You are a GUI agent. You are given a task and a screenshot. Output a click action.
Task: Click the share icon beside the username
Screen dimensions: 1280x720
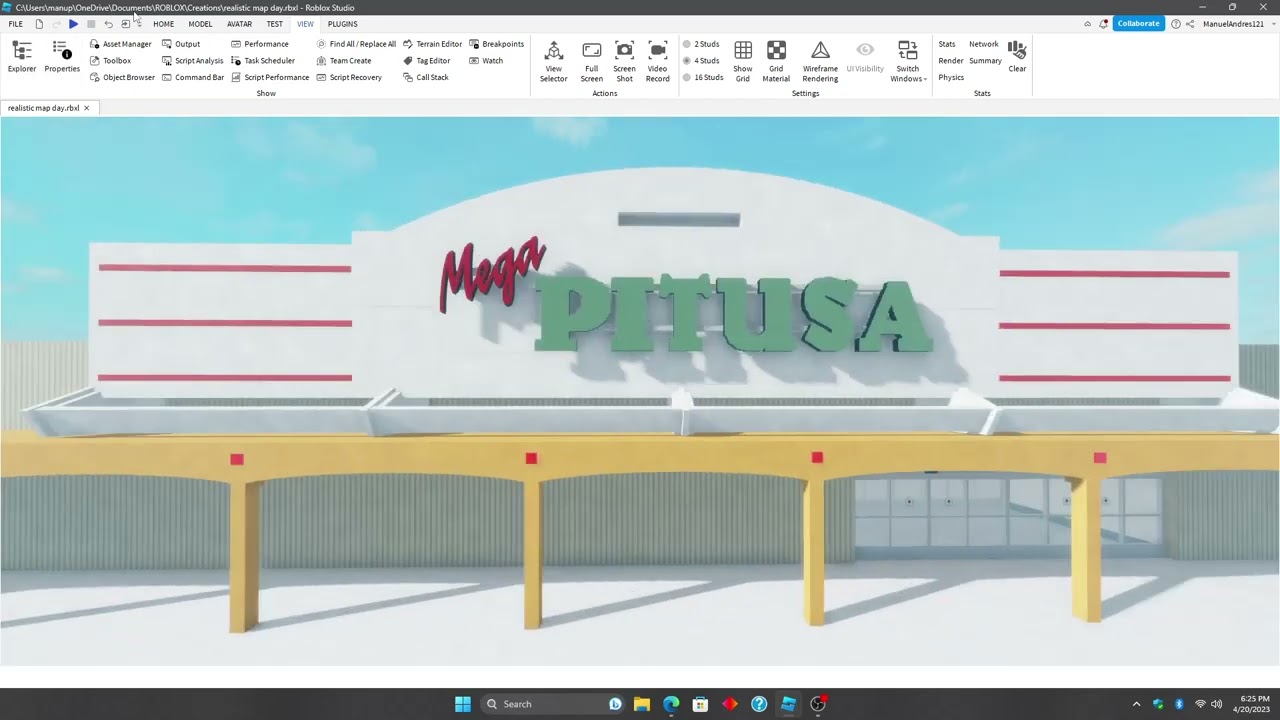pyautogui.click(x=1190, y=24)
